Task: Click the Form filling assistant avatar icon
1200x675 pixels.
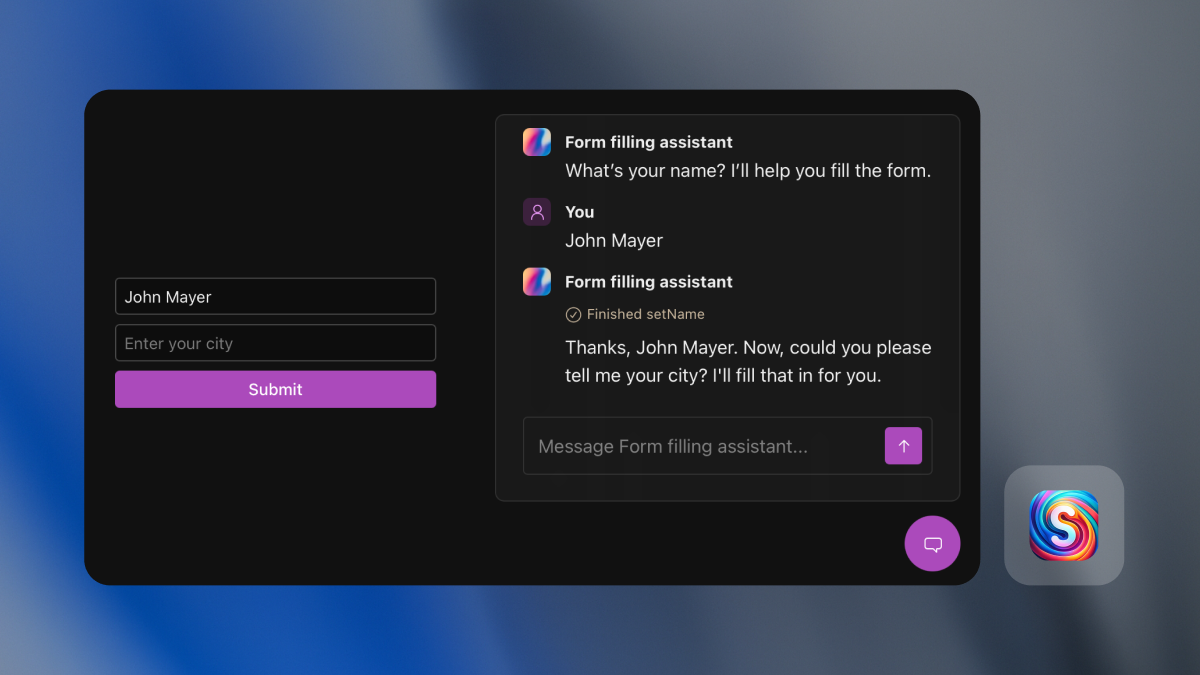Action: (536, 141)
